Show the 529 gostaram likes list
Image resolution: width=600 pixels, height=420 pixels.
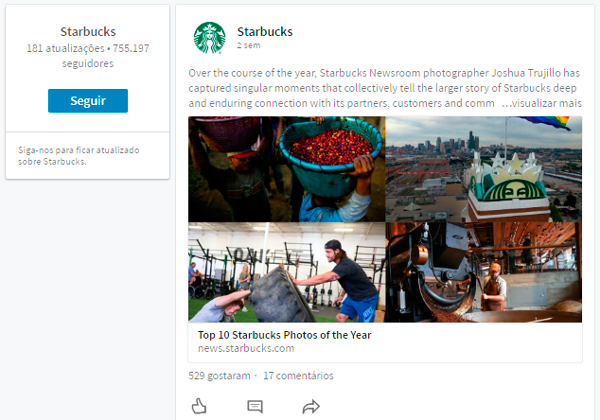click(219, 376)
